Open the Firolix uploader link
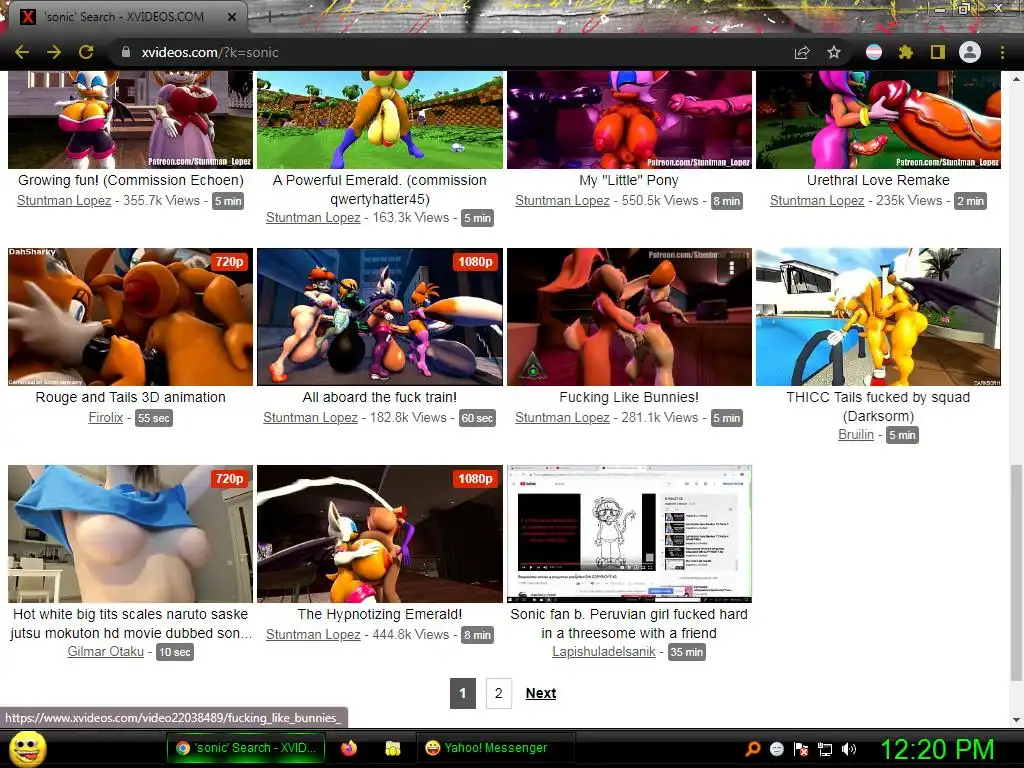Image resolution: width=1024 pixels, height=768 pixels. point(106,417)
